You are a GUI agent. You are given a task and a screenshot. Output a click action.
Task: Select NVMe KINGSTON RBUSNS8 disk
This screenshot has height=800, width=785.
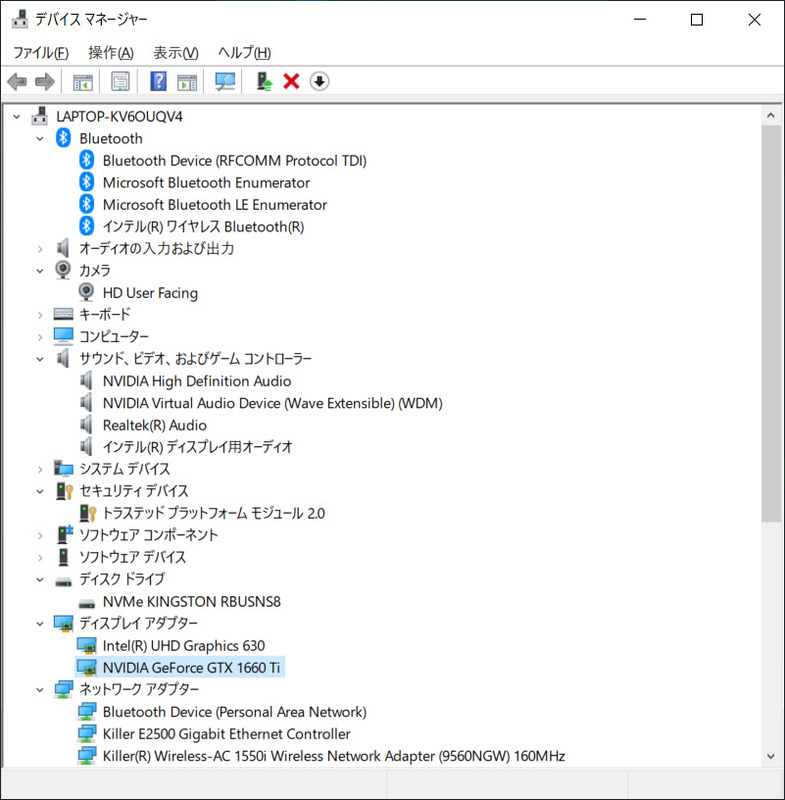click(x=191, y=602)
